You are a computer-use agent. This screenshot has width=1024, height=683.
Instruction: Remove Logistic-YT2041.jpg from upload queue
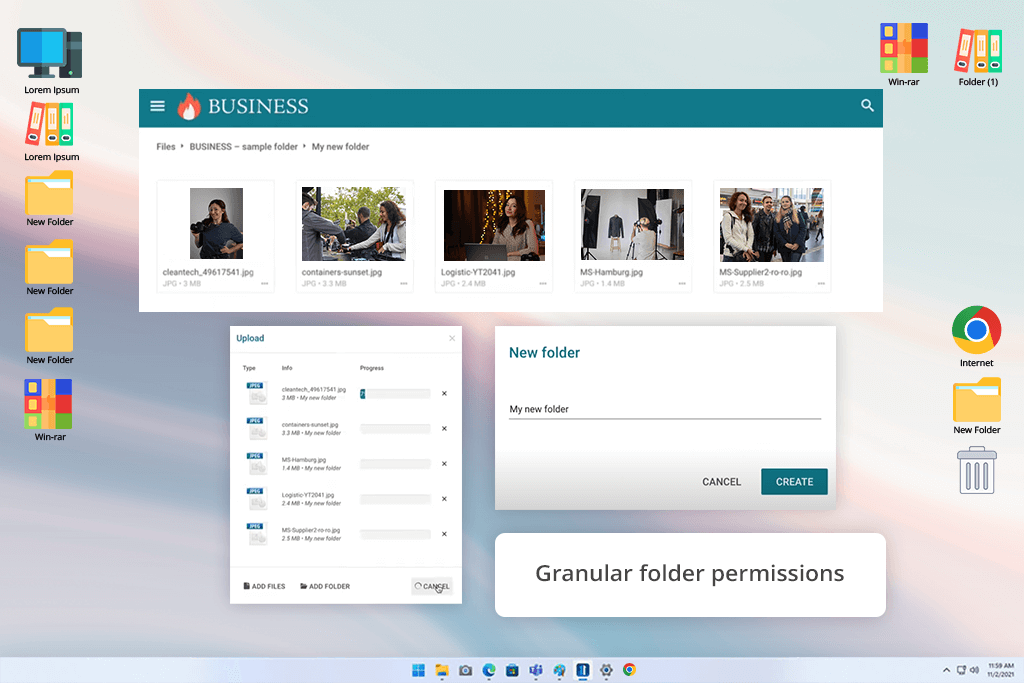[444, 500]
